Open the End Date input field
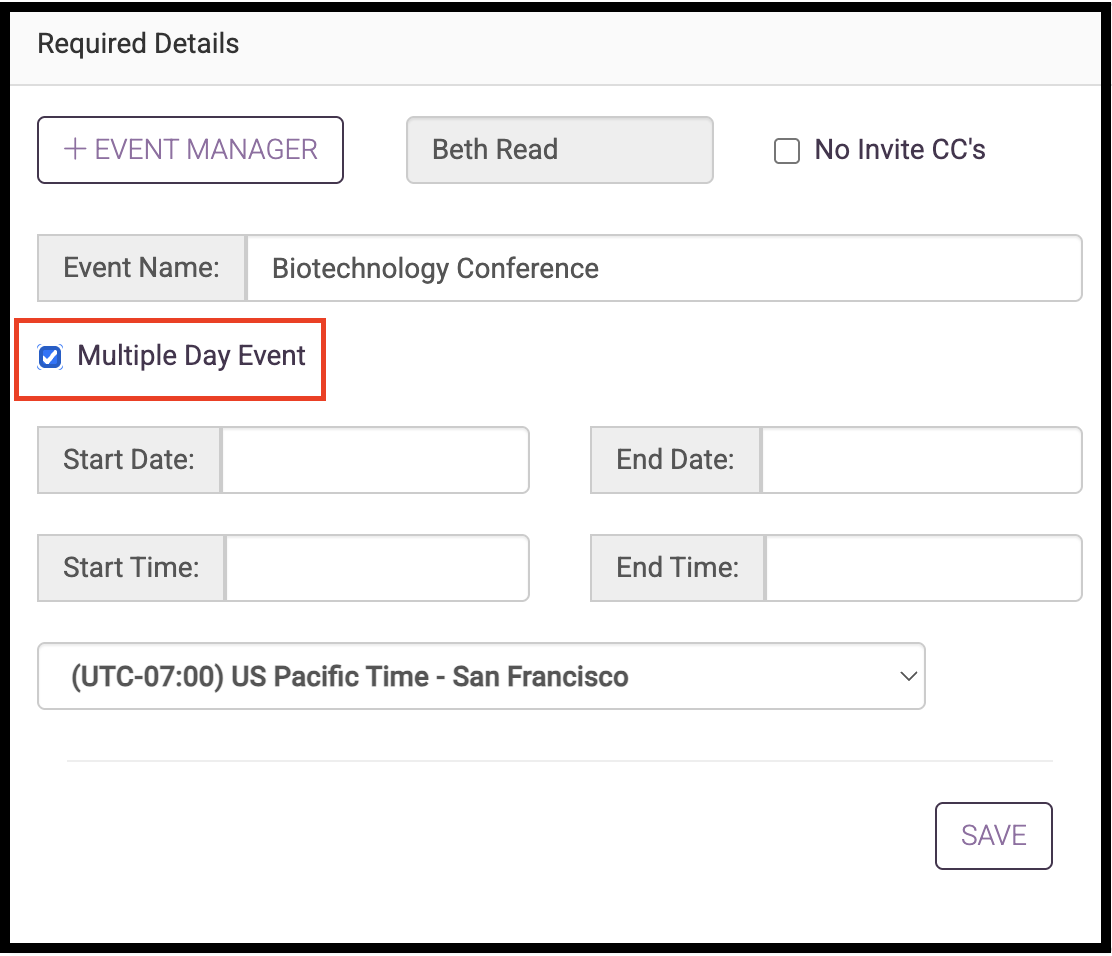Viewport: 1112px width, 956px height. 921,460
